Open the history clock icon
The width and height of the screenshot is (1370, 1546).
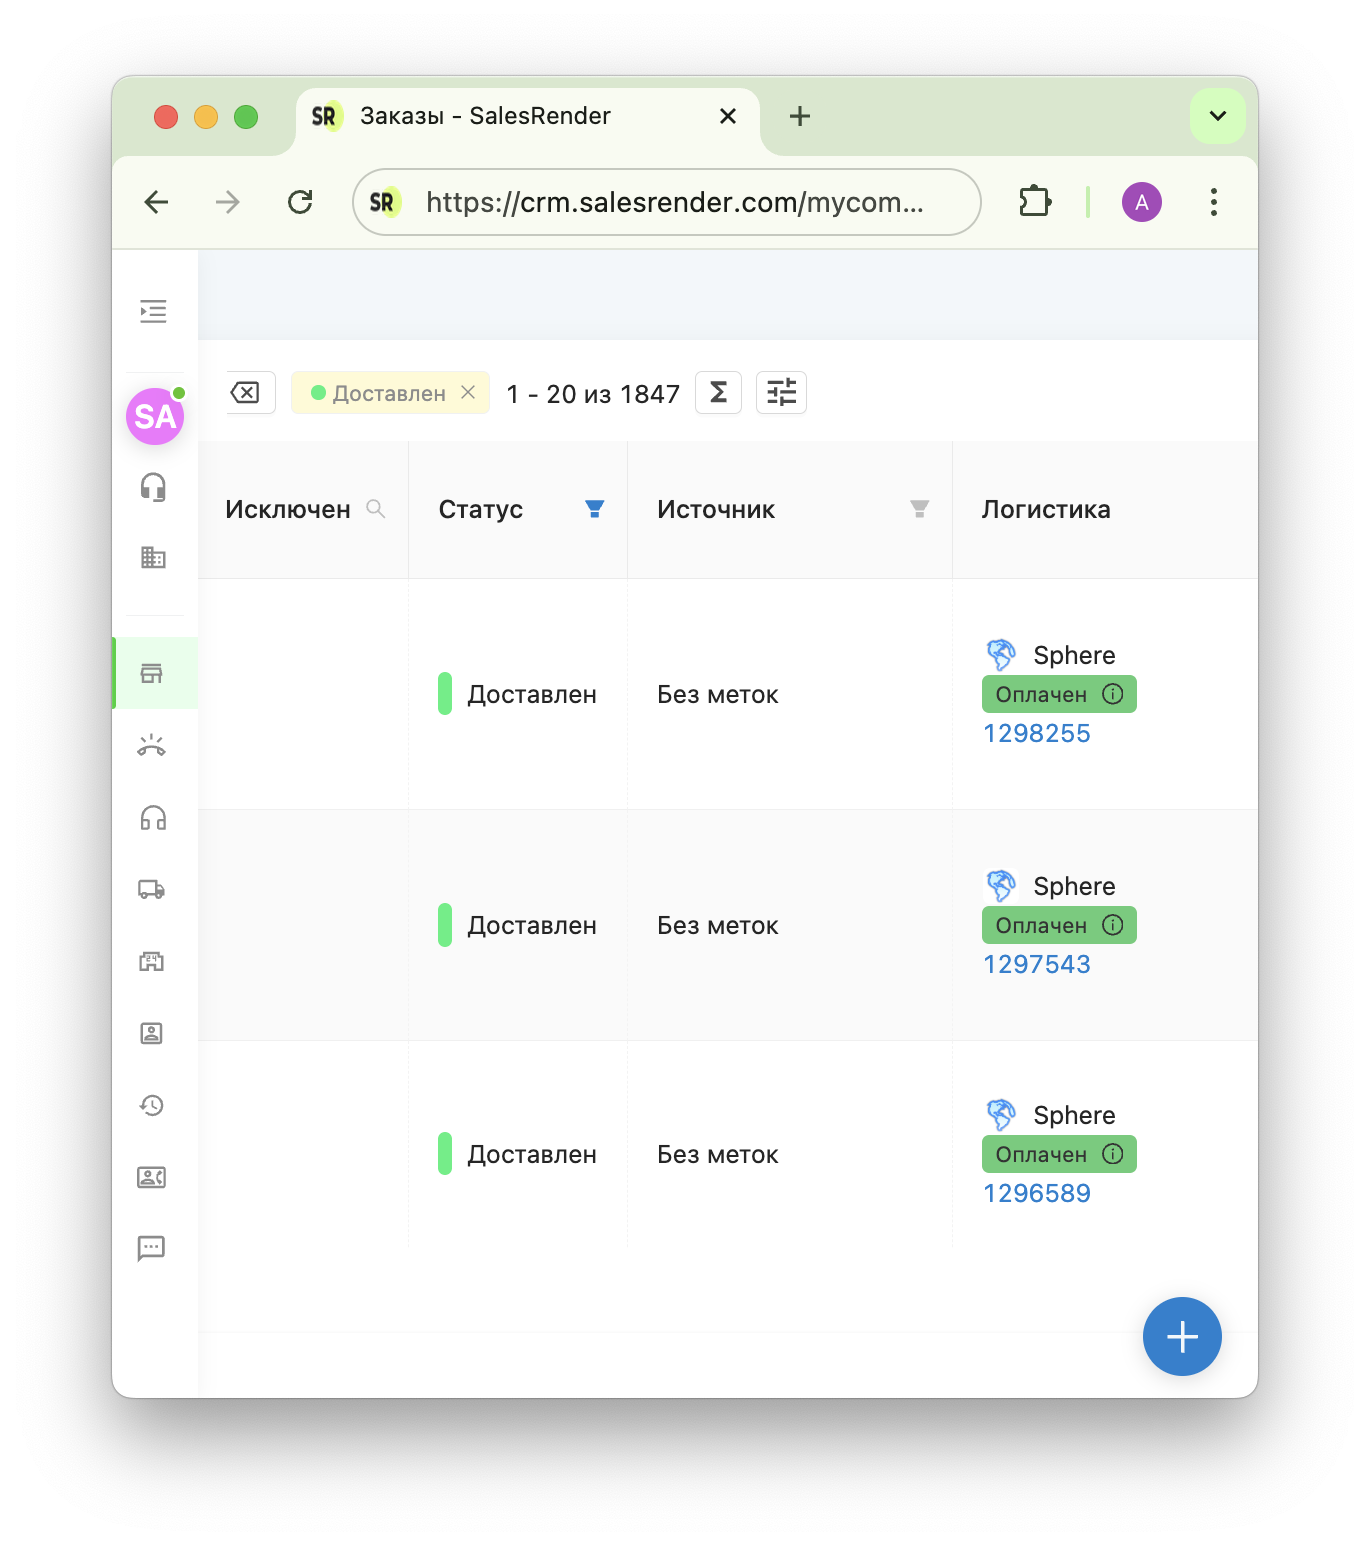click(x=152, y=1105)
